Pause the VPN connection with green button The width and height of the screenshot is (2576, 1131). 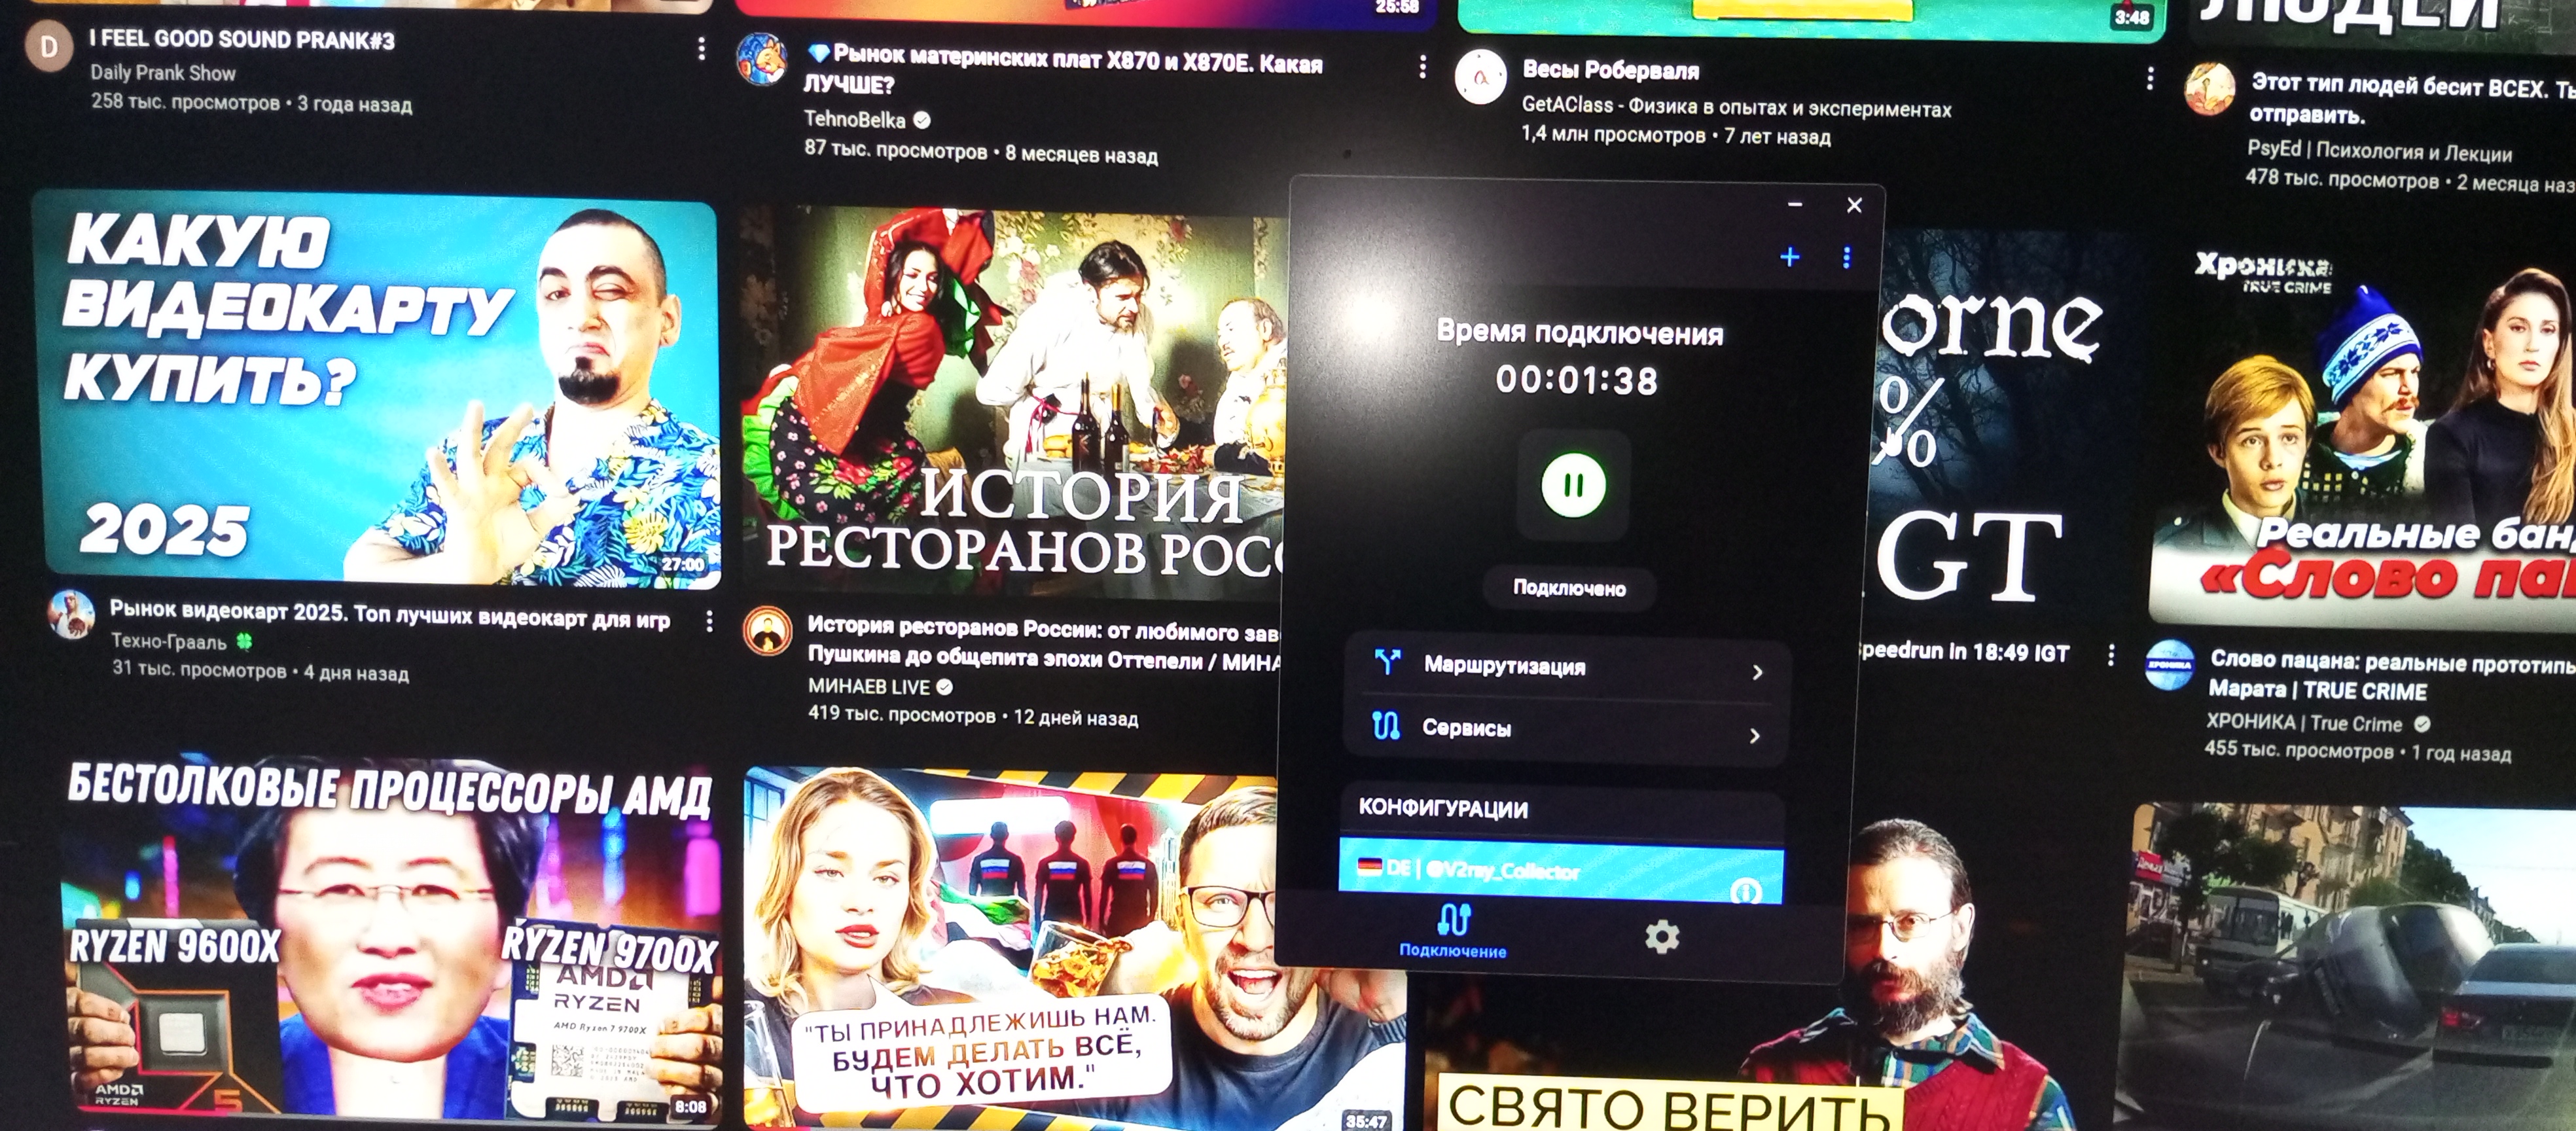1573,486
